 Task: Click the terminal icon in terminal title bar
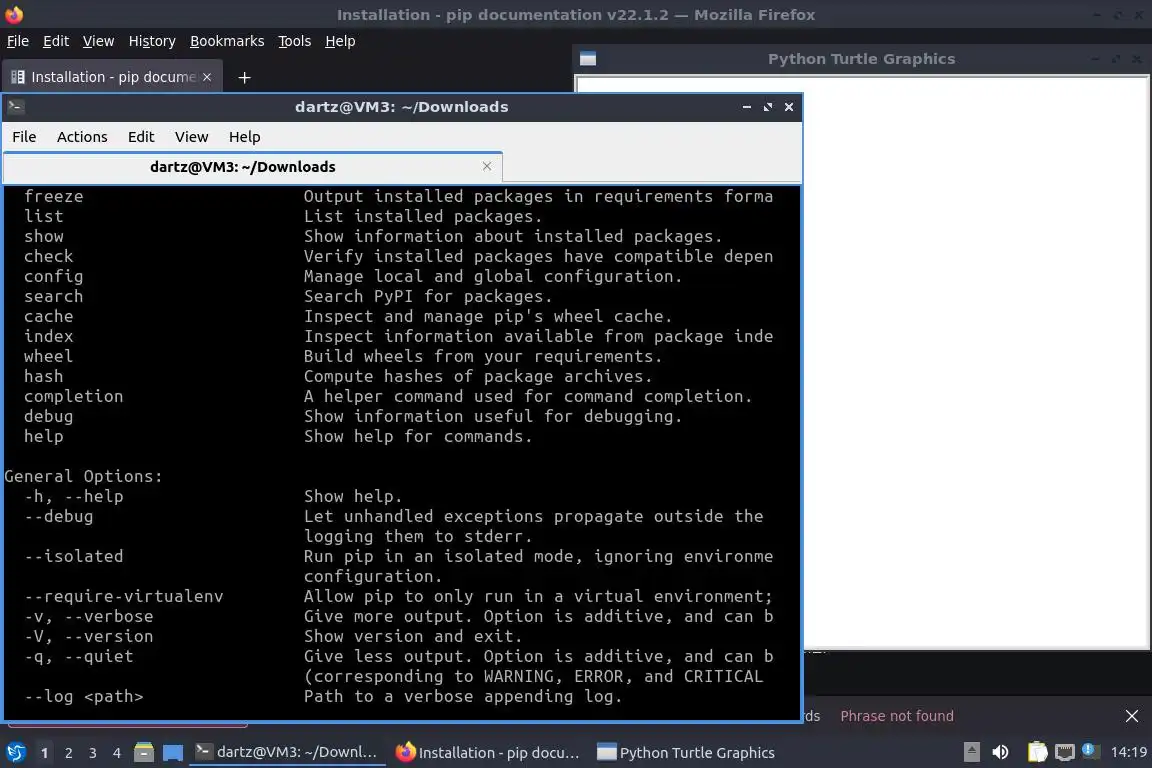click(15, 107)
